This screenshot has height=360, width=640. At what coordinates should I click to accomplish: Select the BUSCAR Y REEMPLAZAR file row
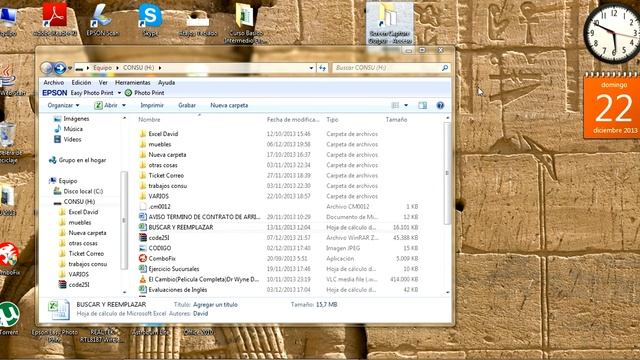click(279, 227)
